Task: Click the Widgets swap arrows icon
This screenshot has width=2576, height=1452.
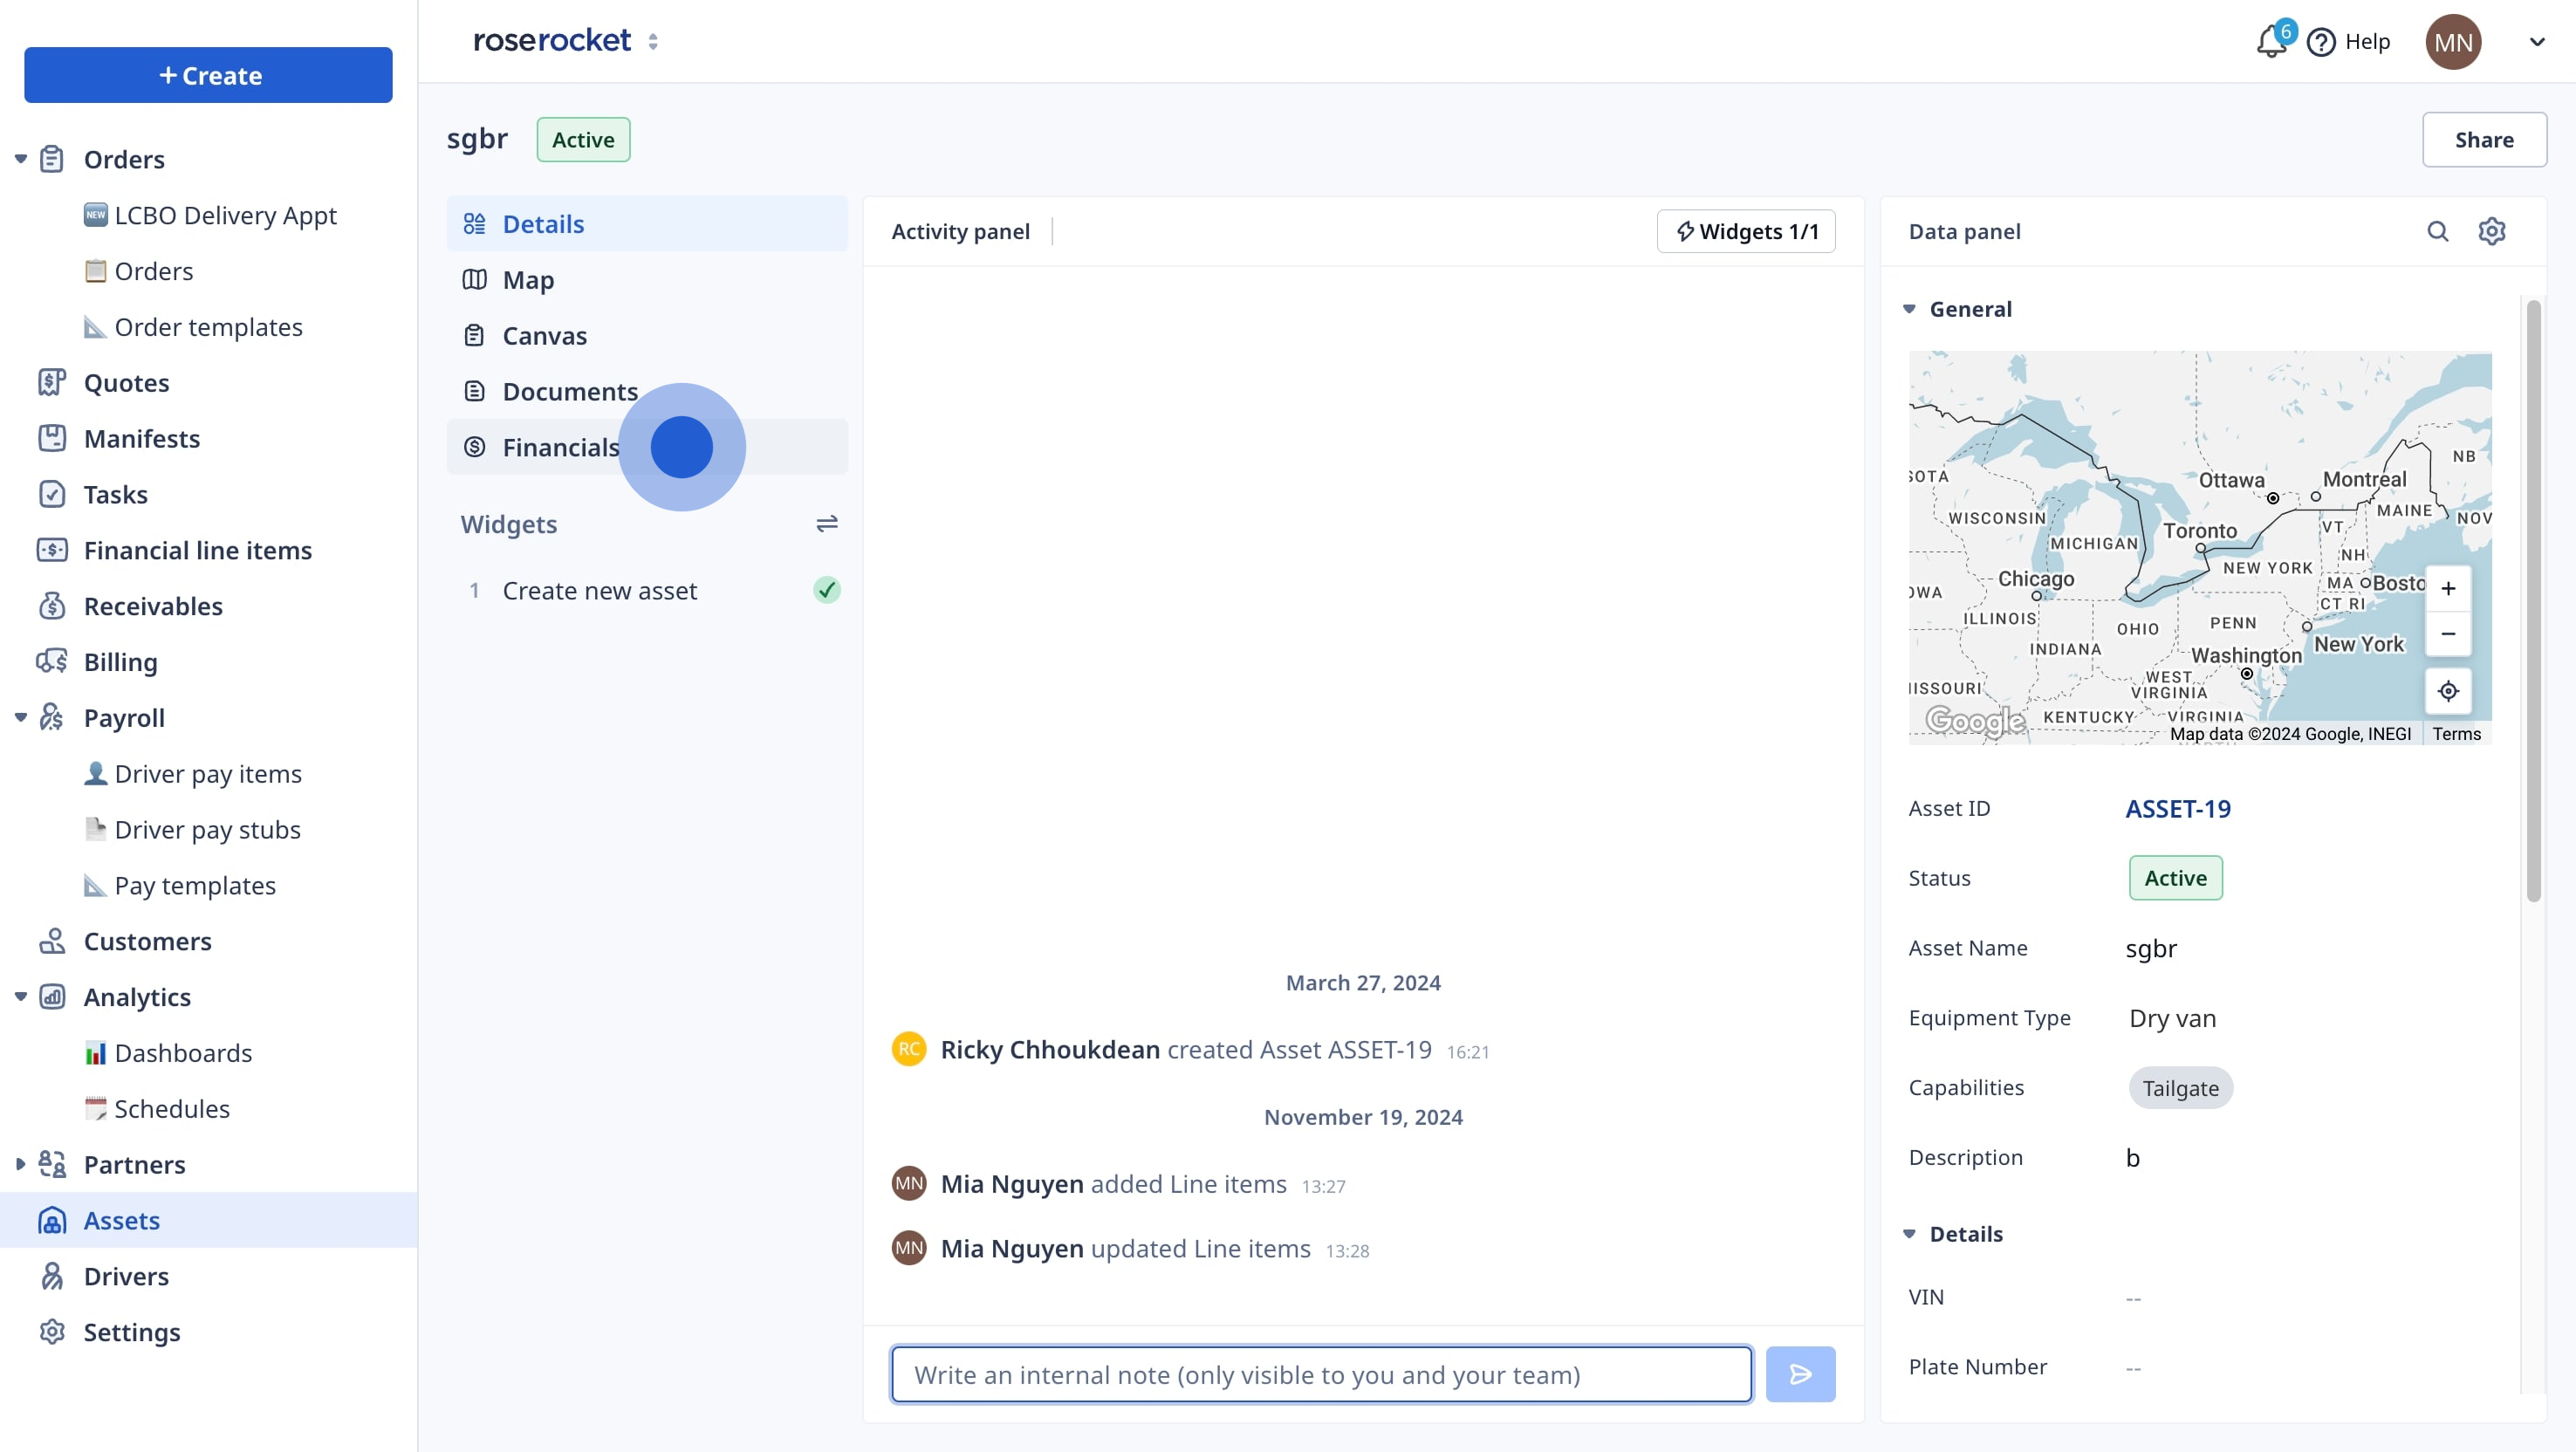Action: pyautogui.click(x=826, y=524)
